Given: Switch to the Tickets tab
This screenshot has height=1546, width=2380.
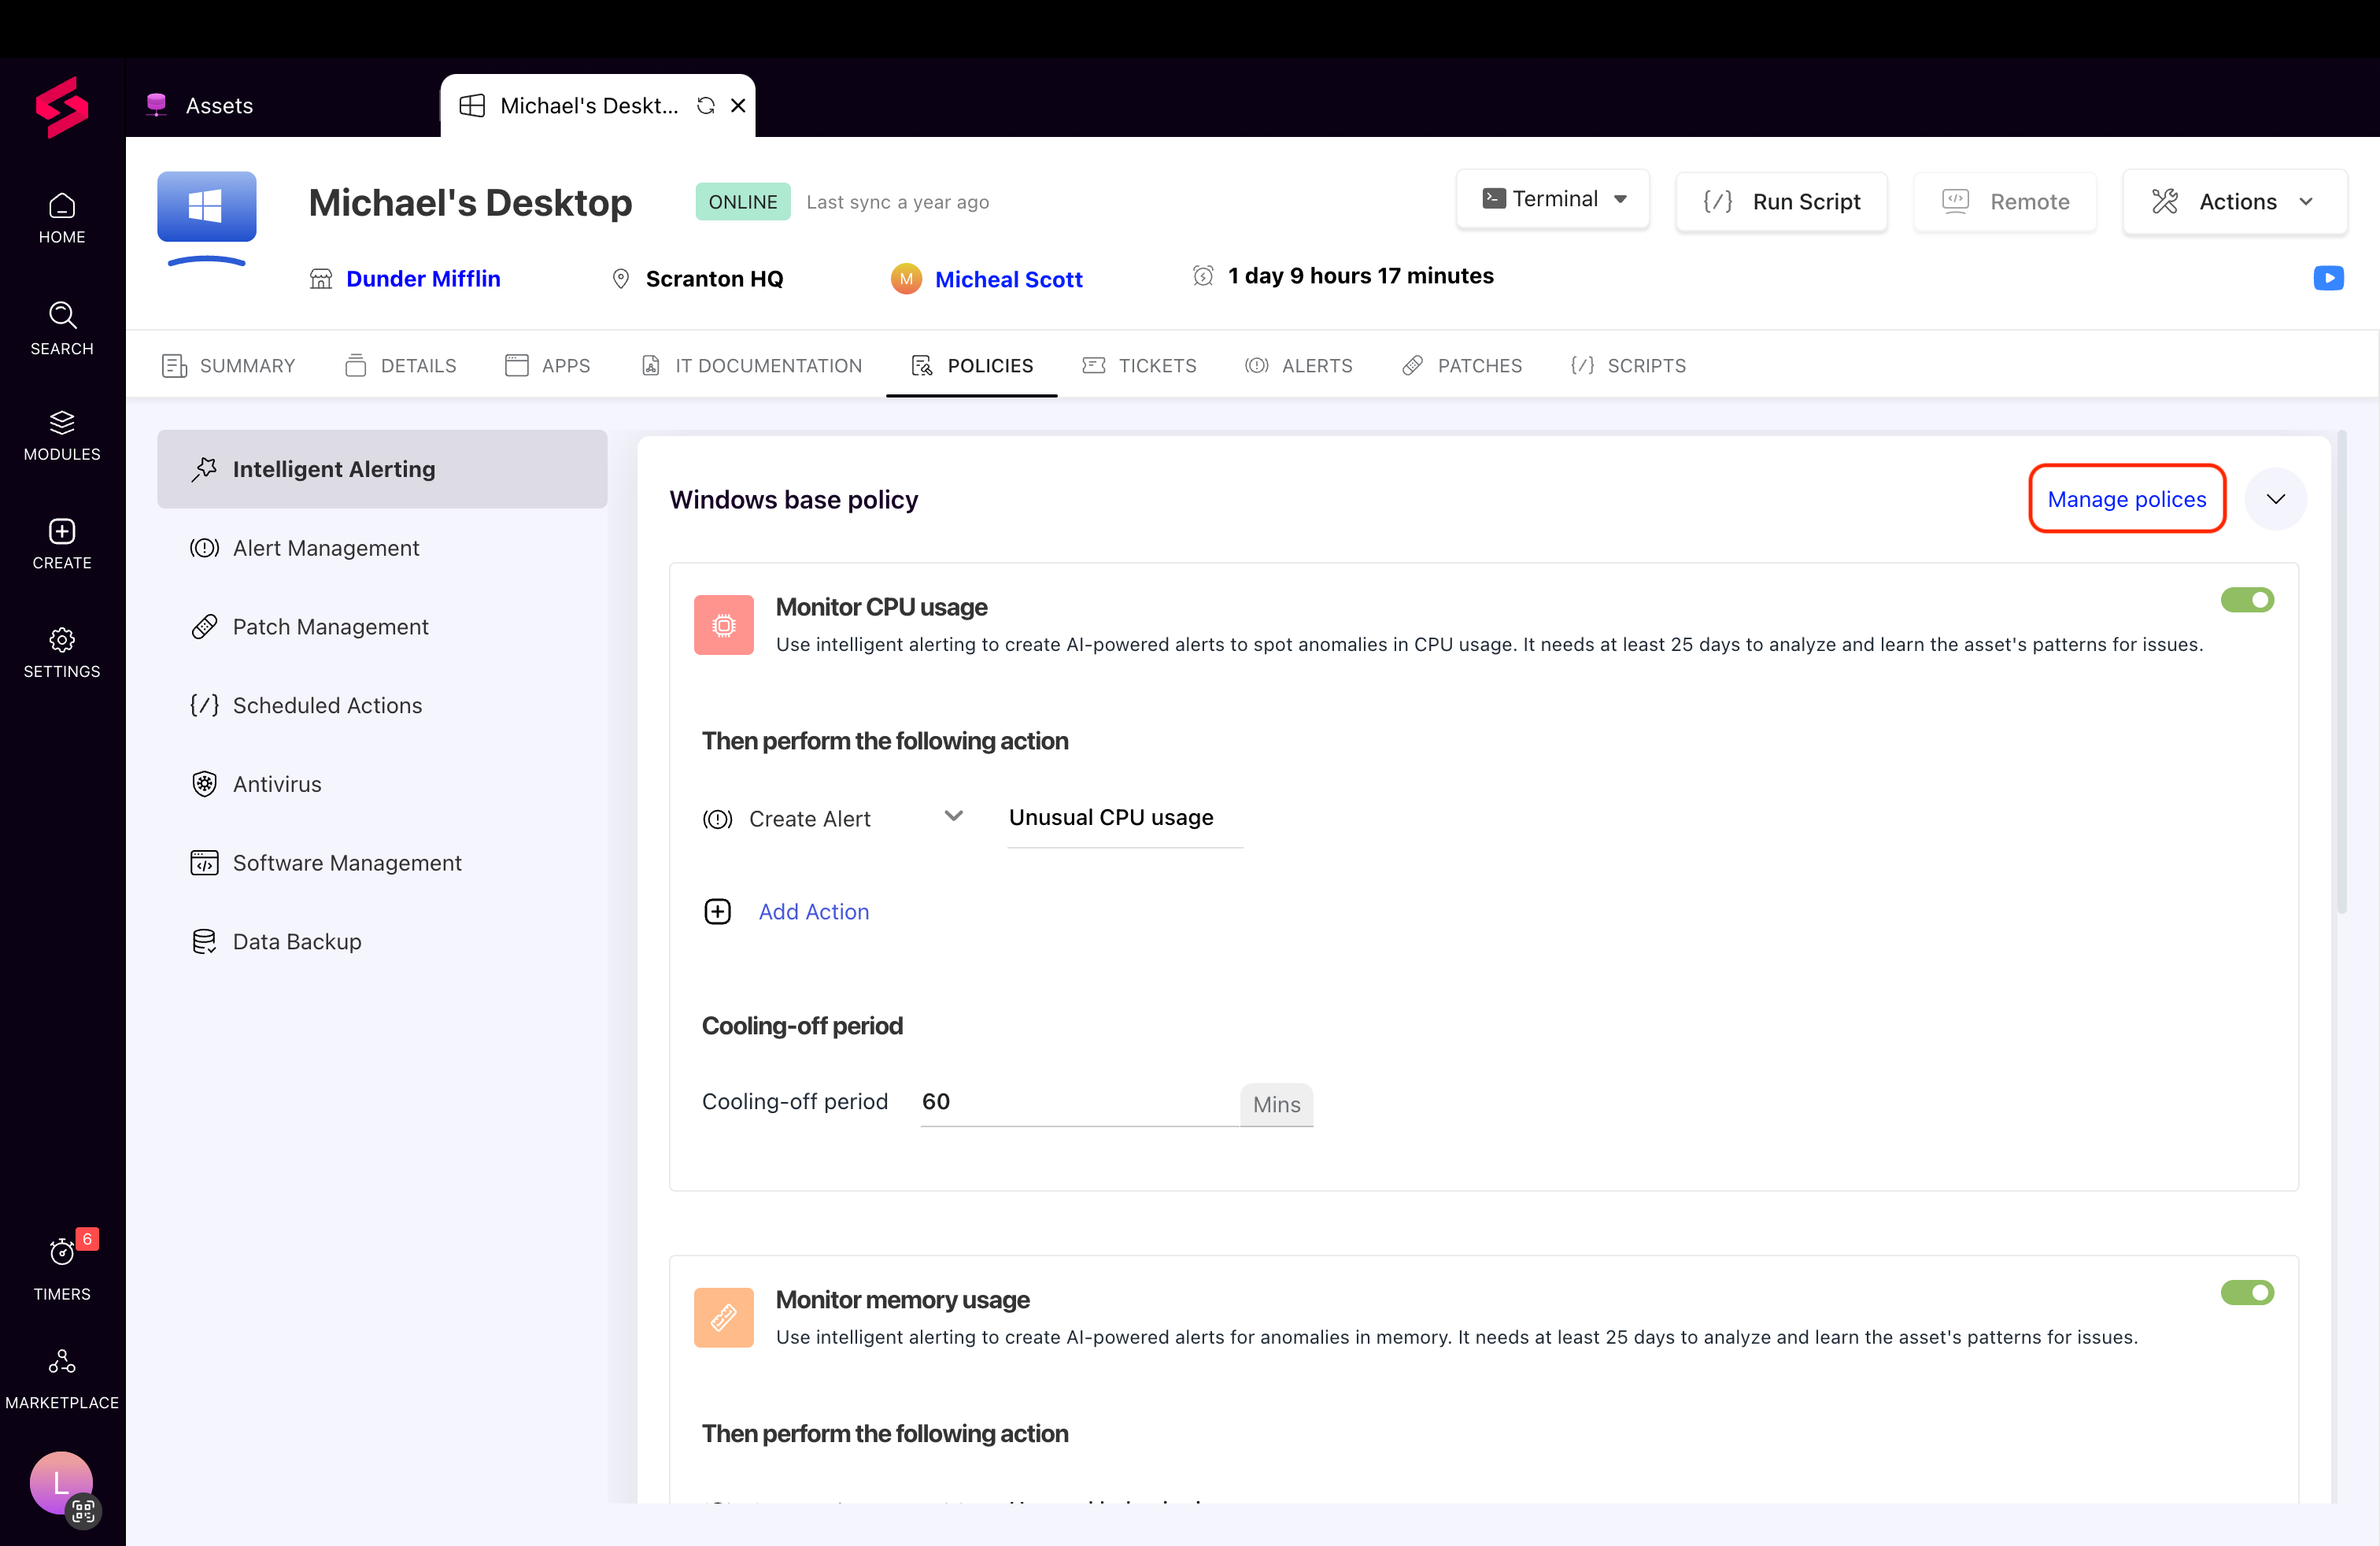Looking at the screenshot, I should click(x=1139, y=366).
